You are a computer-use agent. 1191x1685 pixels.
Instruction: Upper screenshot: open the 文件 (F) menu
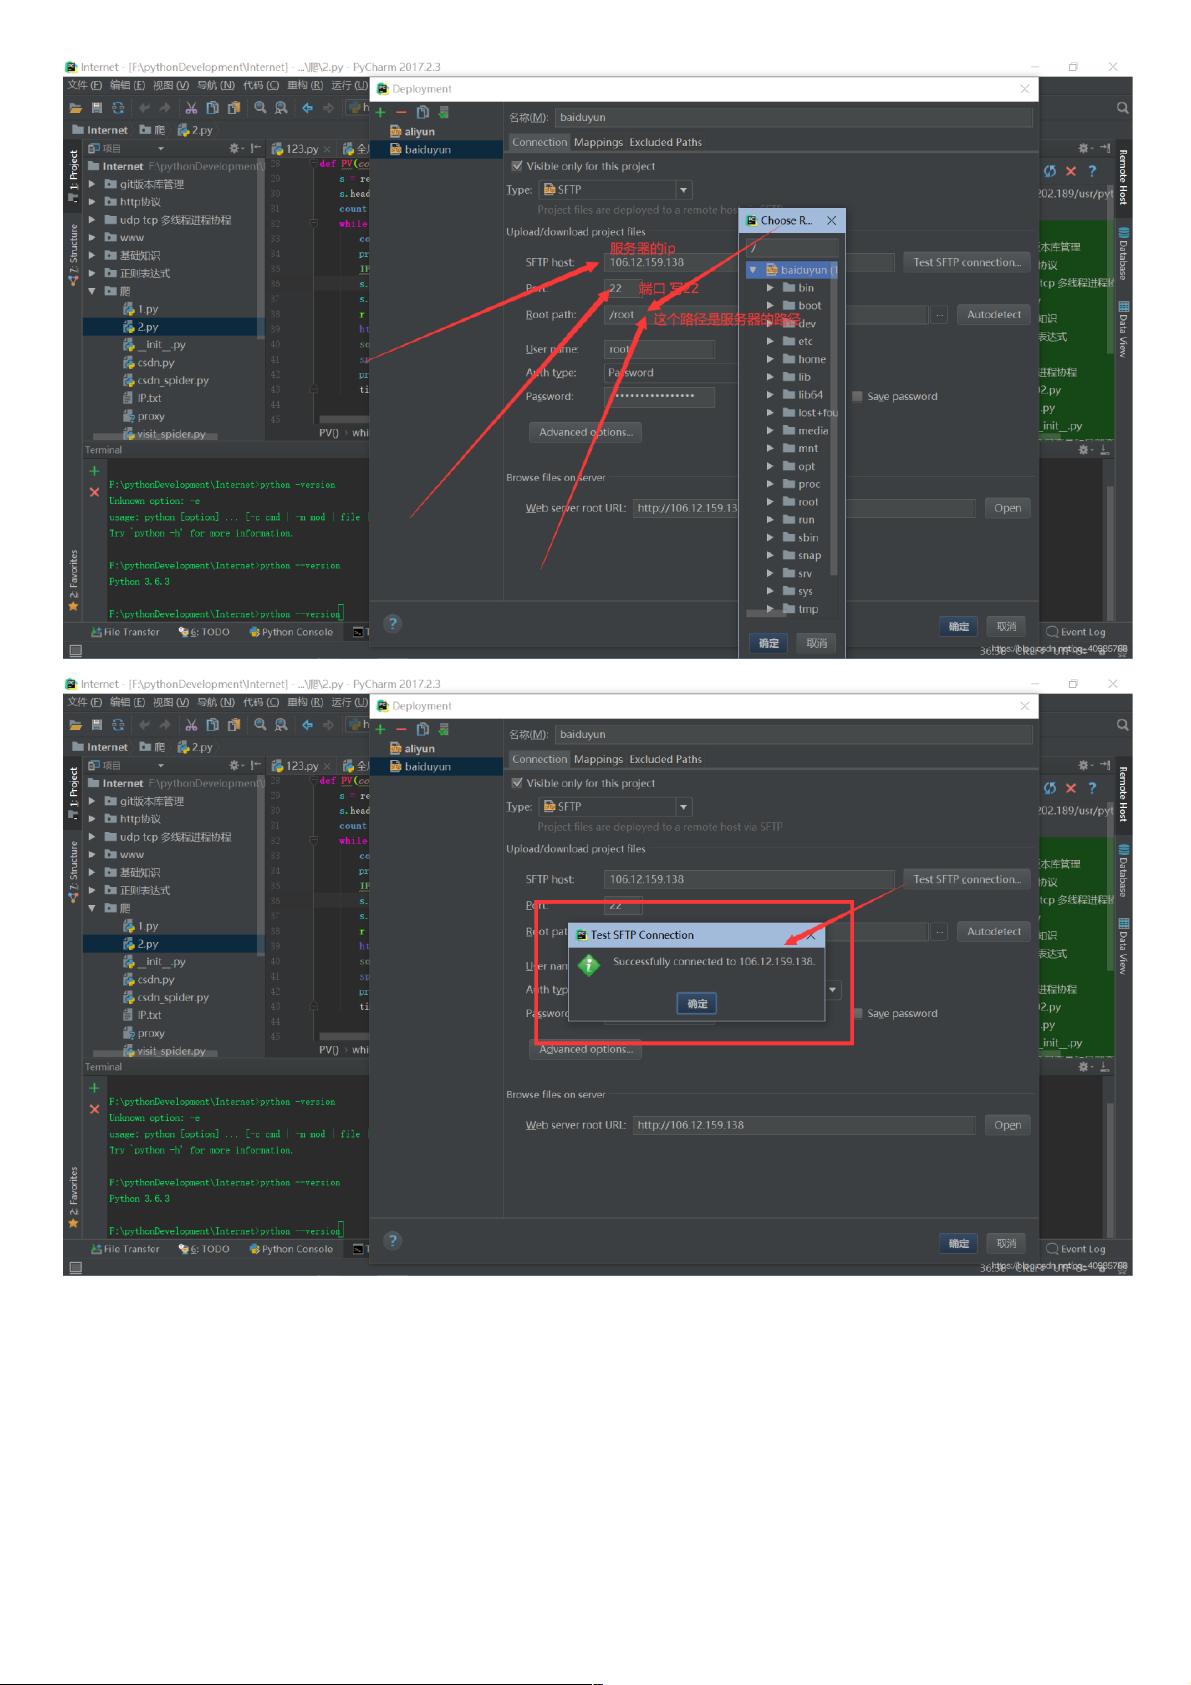(84, 86)
